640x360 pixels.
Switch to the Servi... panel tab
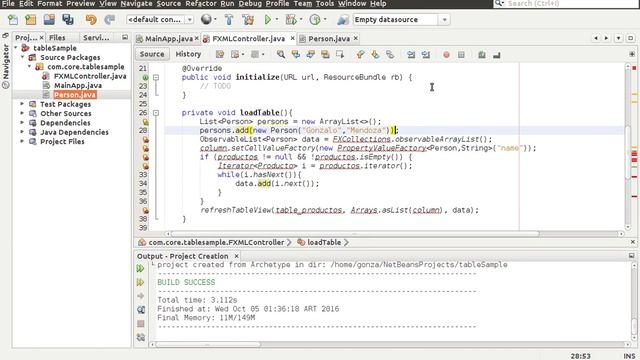click(x=96, y=38)
